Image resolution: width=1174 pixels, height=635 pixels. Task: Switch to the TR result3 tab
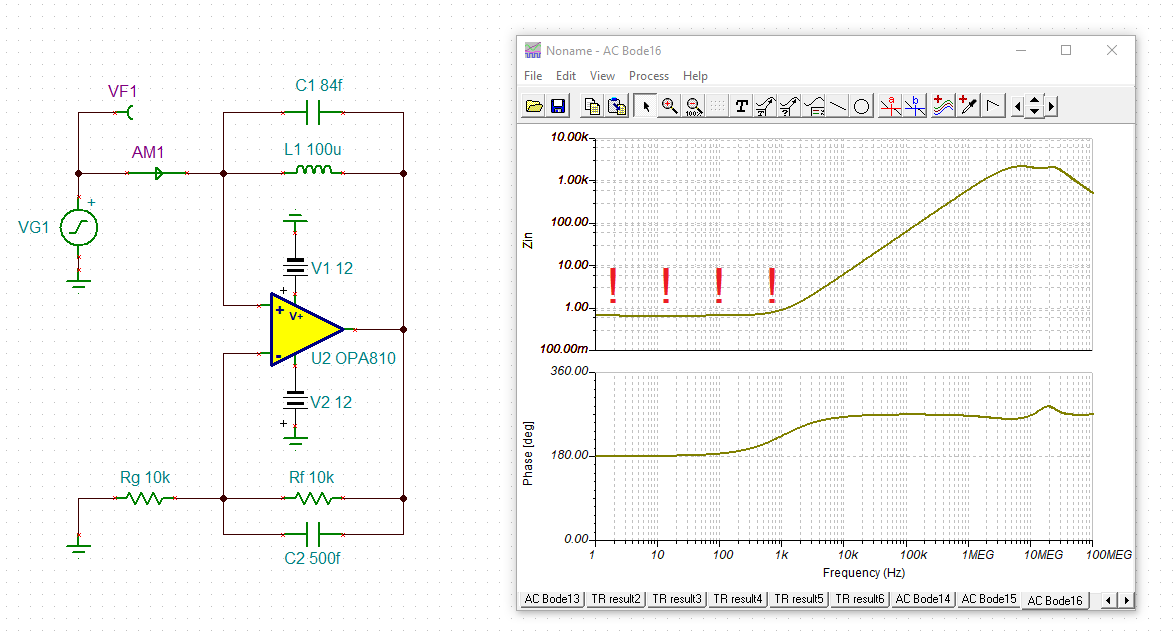(x=676, y=599)
